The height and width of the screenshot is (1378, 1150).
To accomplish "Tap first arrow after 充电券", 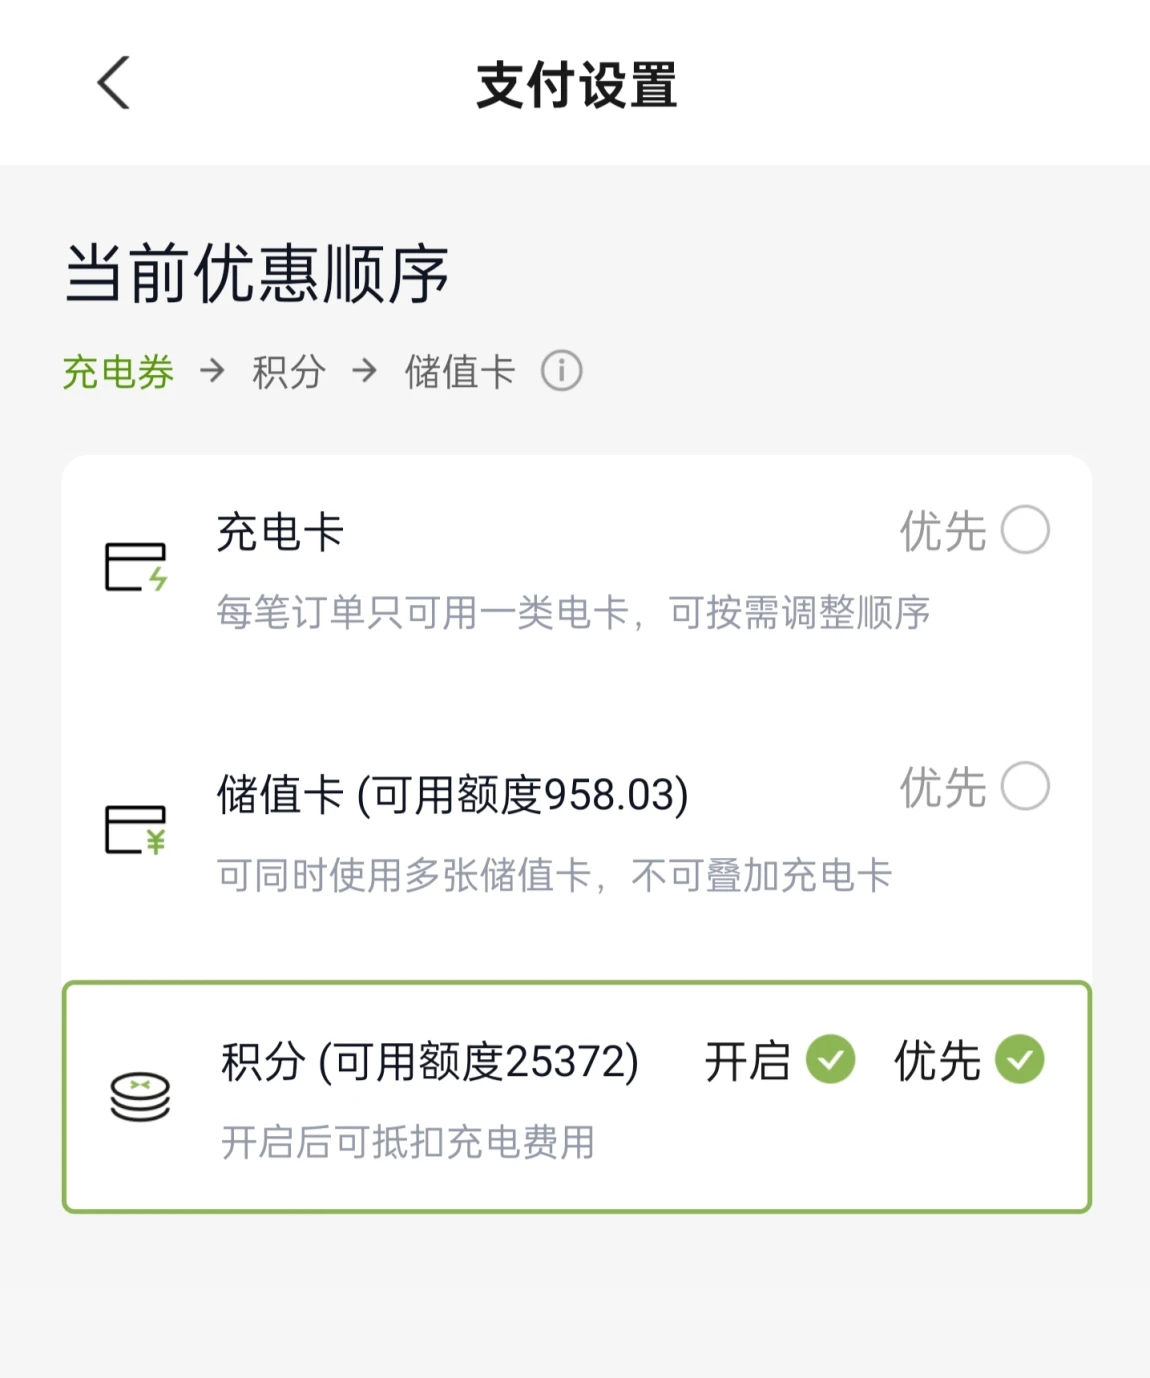I will 212,371.
